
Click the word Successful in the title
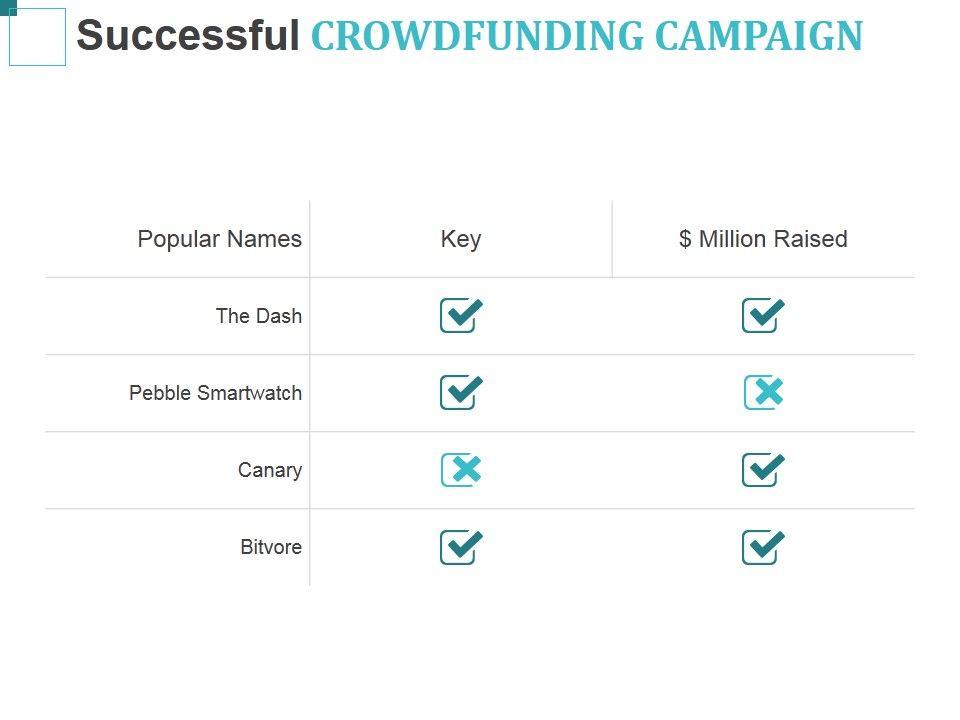click(188, 36)
